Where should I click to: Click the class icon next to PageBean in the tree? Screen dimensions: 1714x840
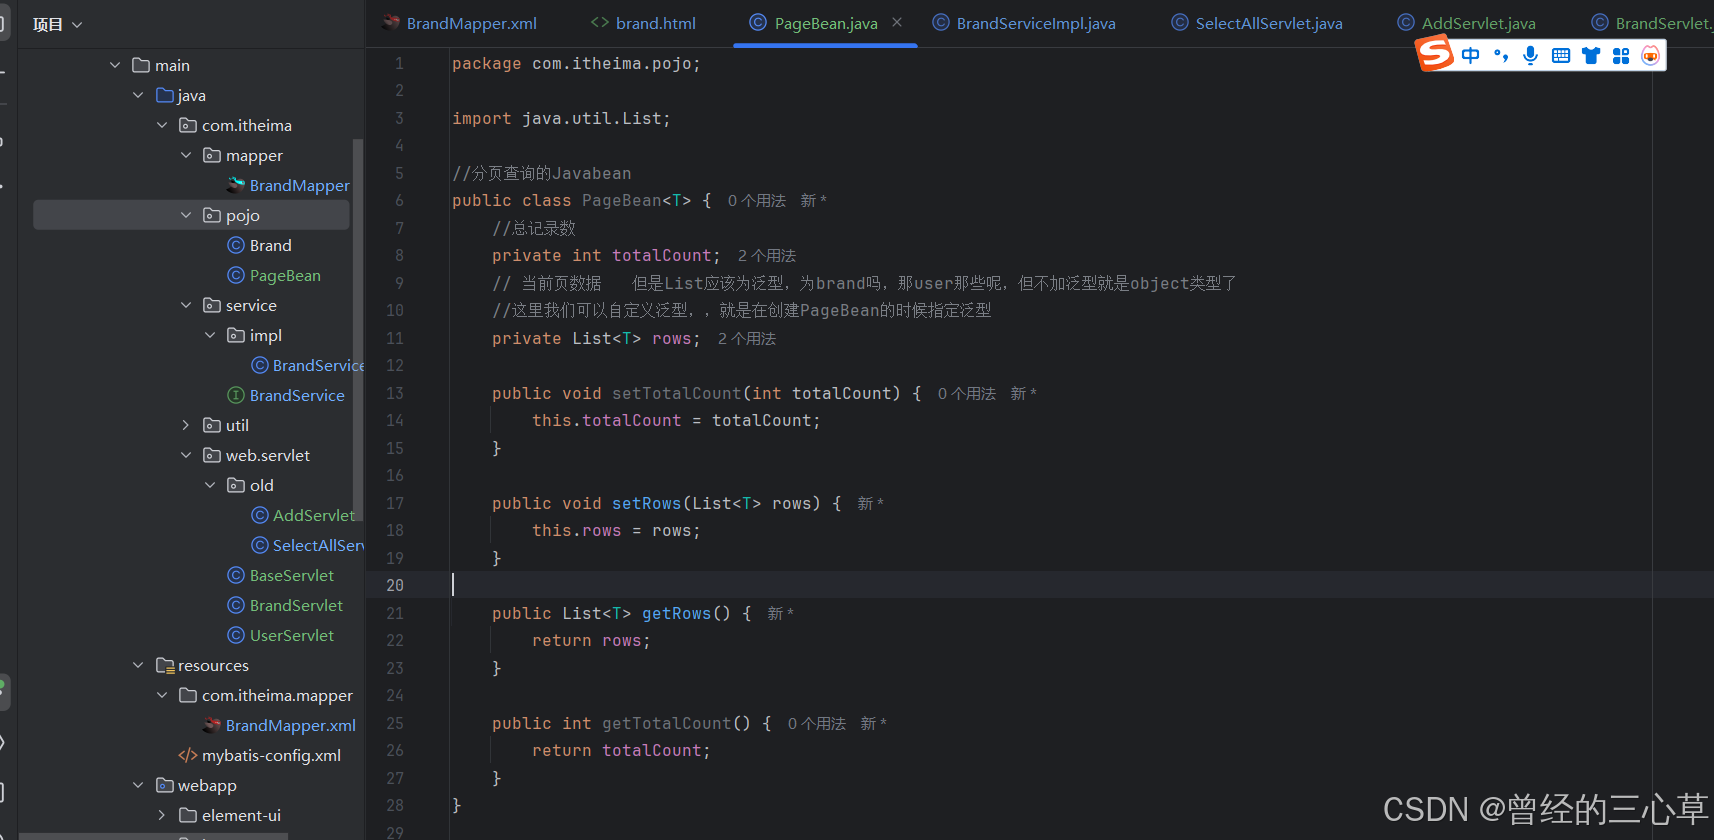236,275
